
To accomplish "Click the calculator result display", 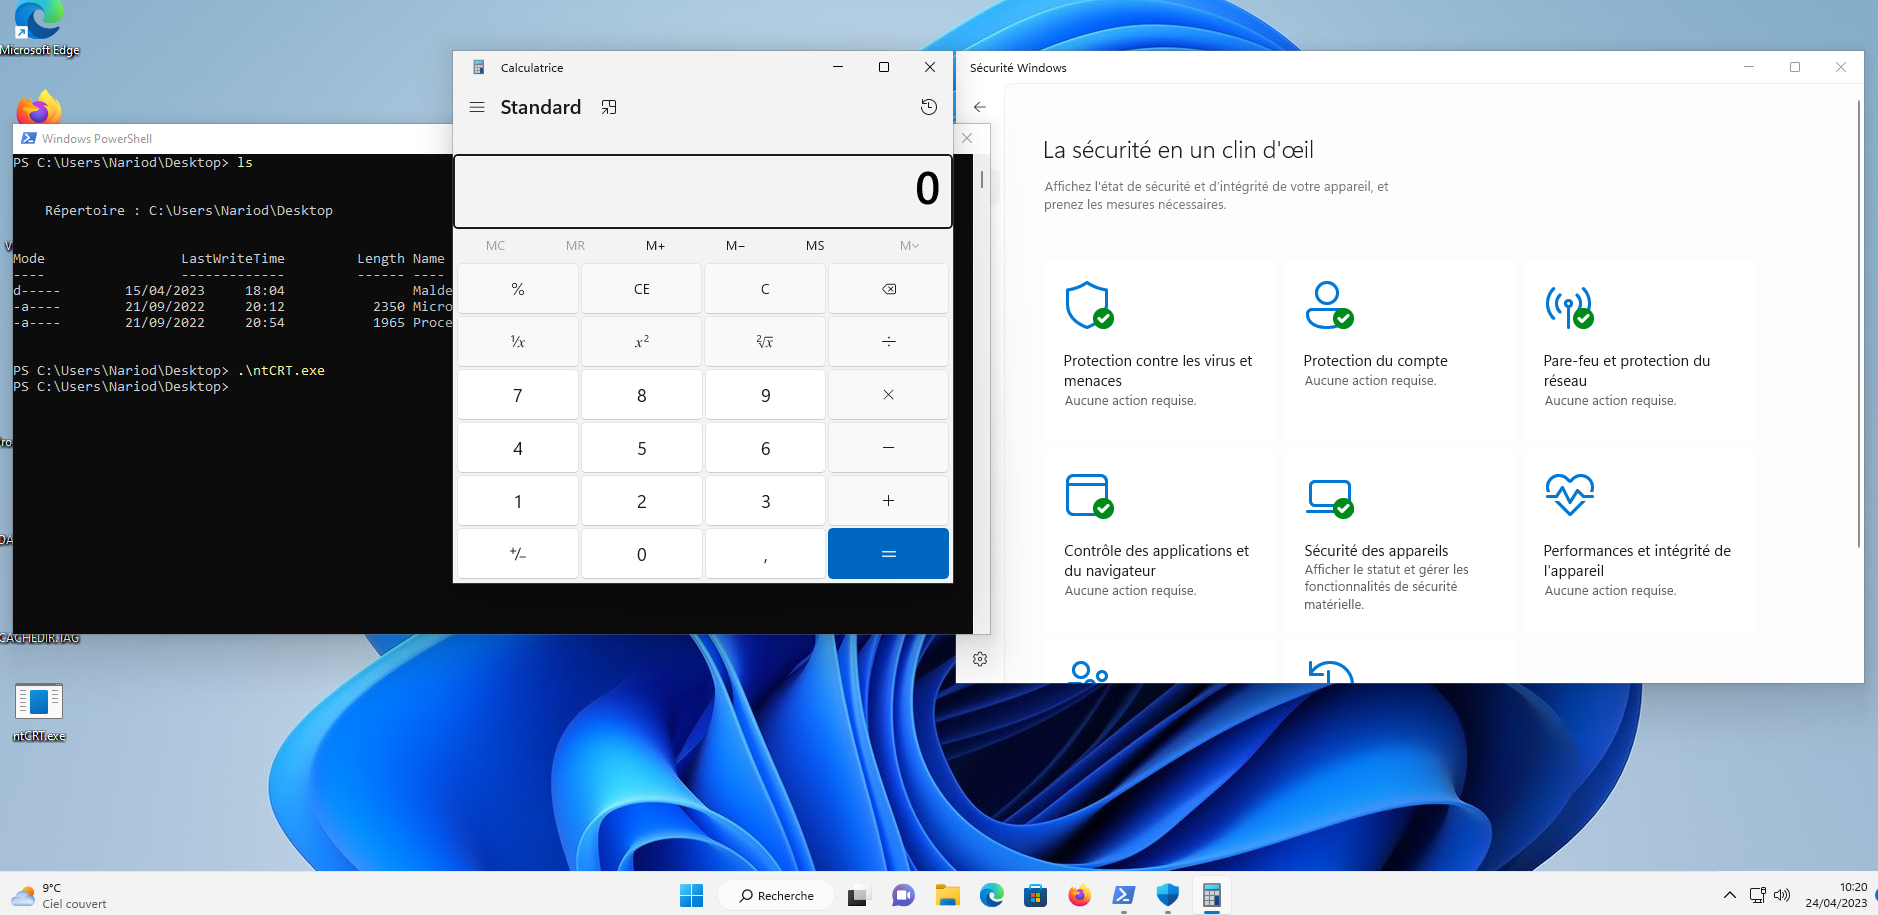I will coord(702,191).
